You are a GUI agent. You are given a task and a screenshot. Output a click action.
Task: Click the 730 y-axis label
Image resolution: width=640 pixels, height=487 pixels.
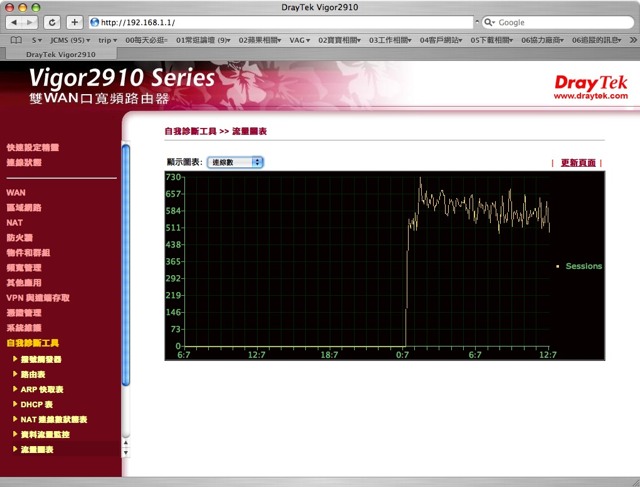click(x=173, y=177)
